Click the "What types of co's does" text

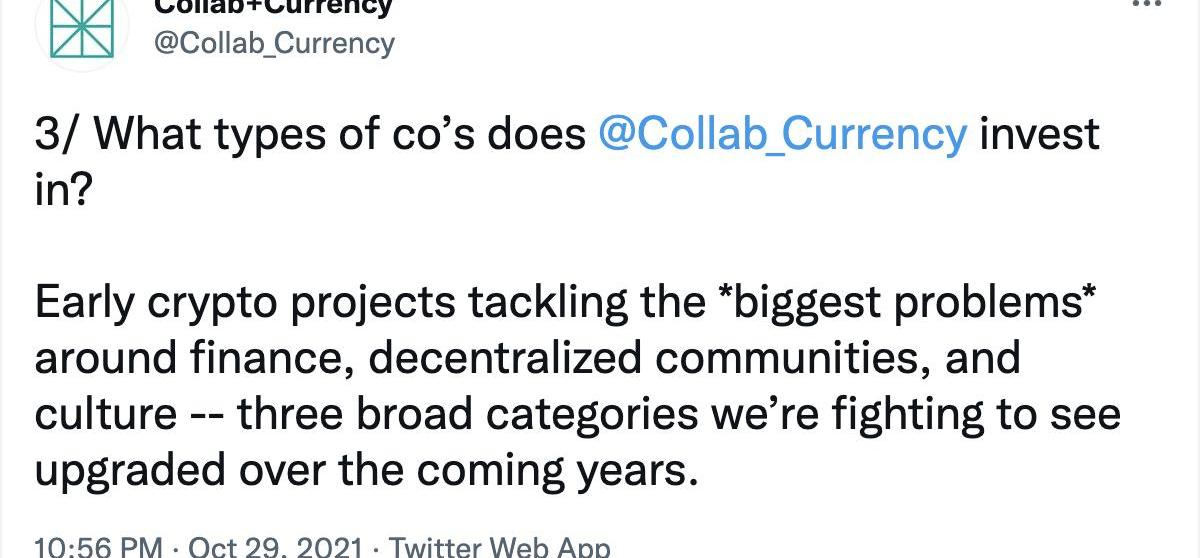(x=341, y=134)
